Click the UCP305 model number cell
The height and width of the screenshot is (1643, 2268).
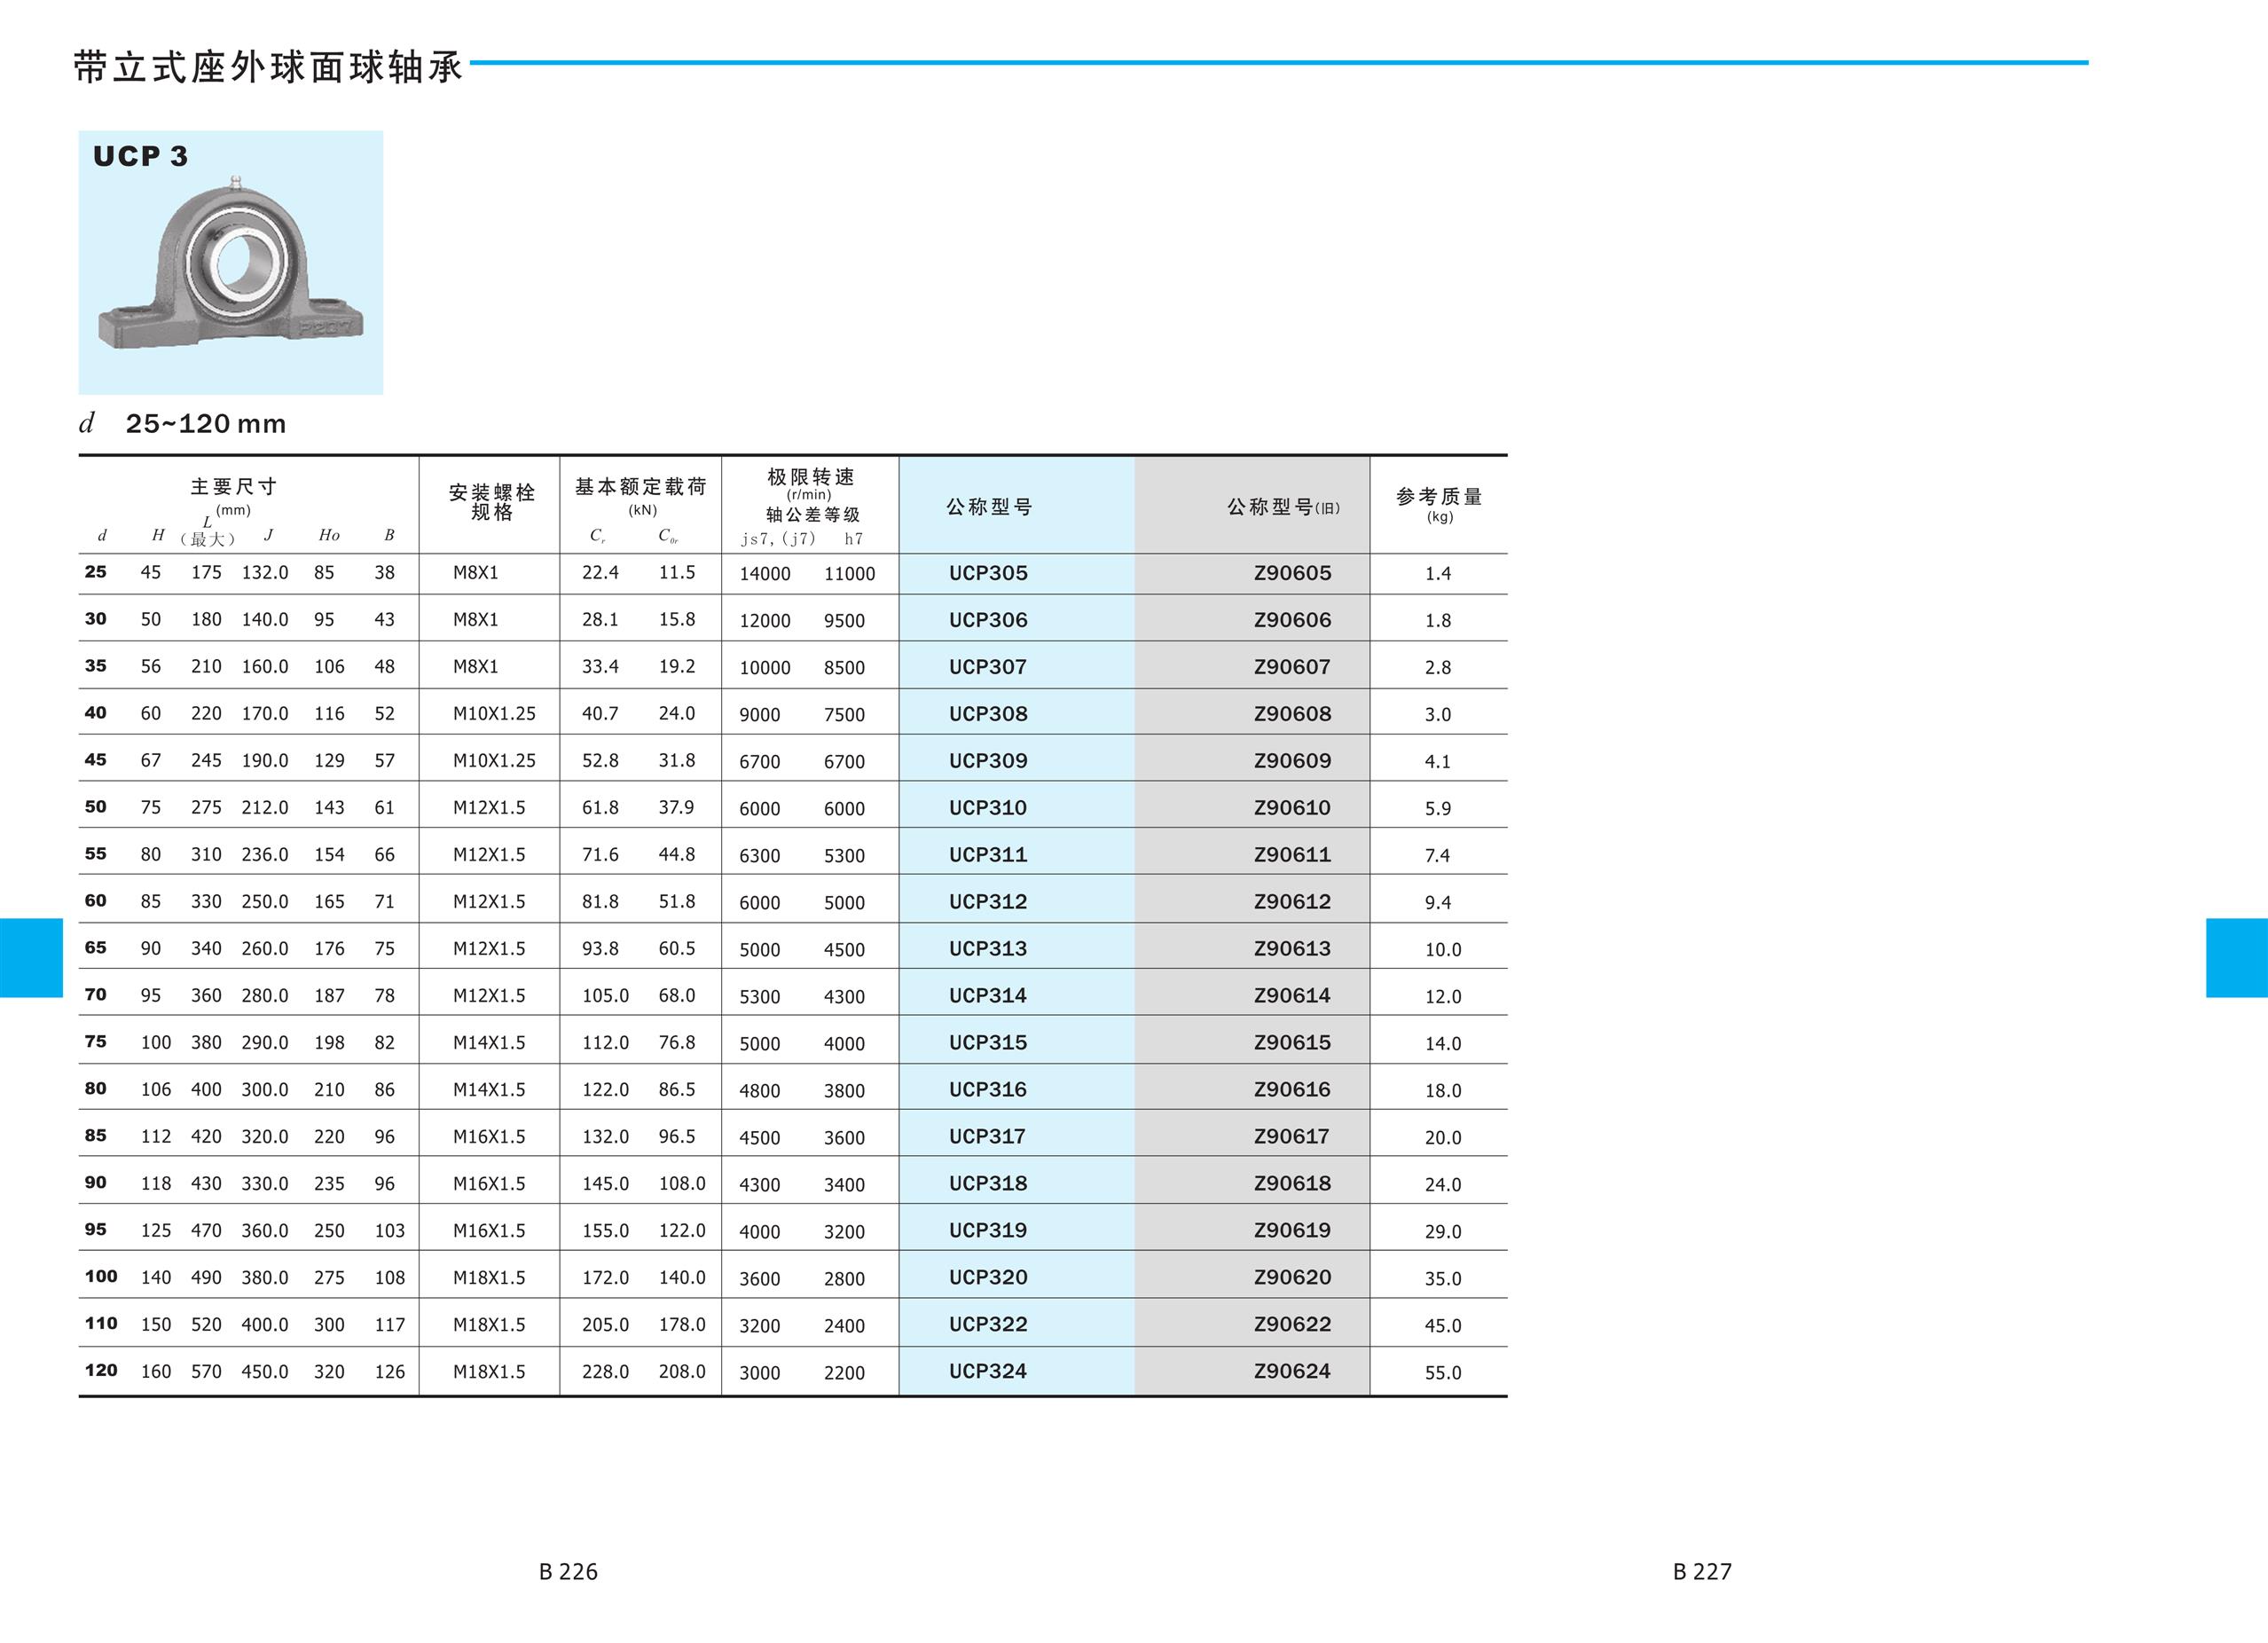(x=988, y=573)
